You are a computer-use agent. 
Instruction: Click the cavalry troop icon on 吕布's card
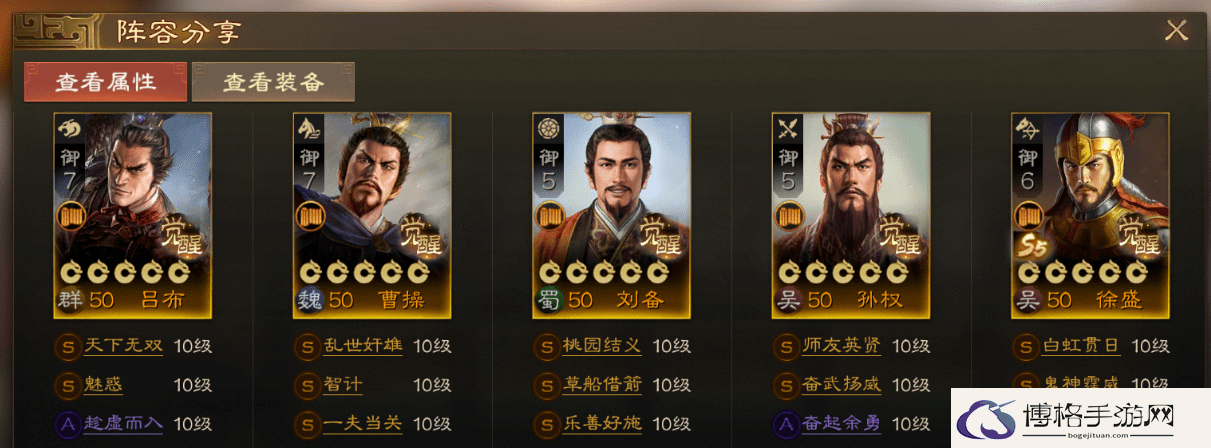click(70, 129)
